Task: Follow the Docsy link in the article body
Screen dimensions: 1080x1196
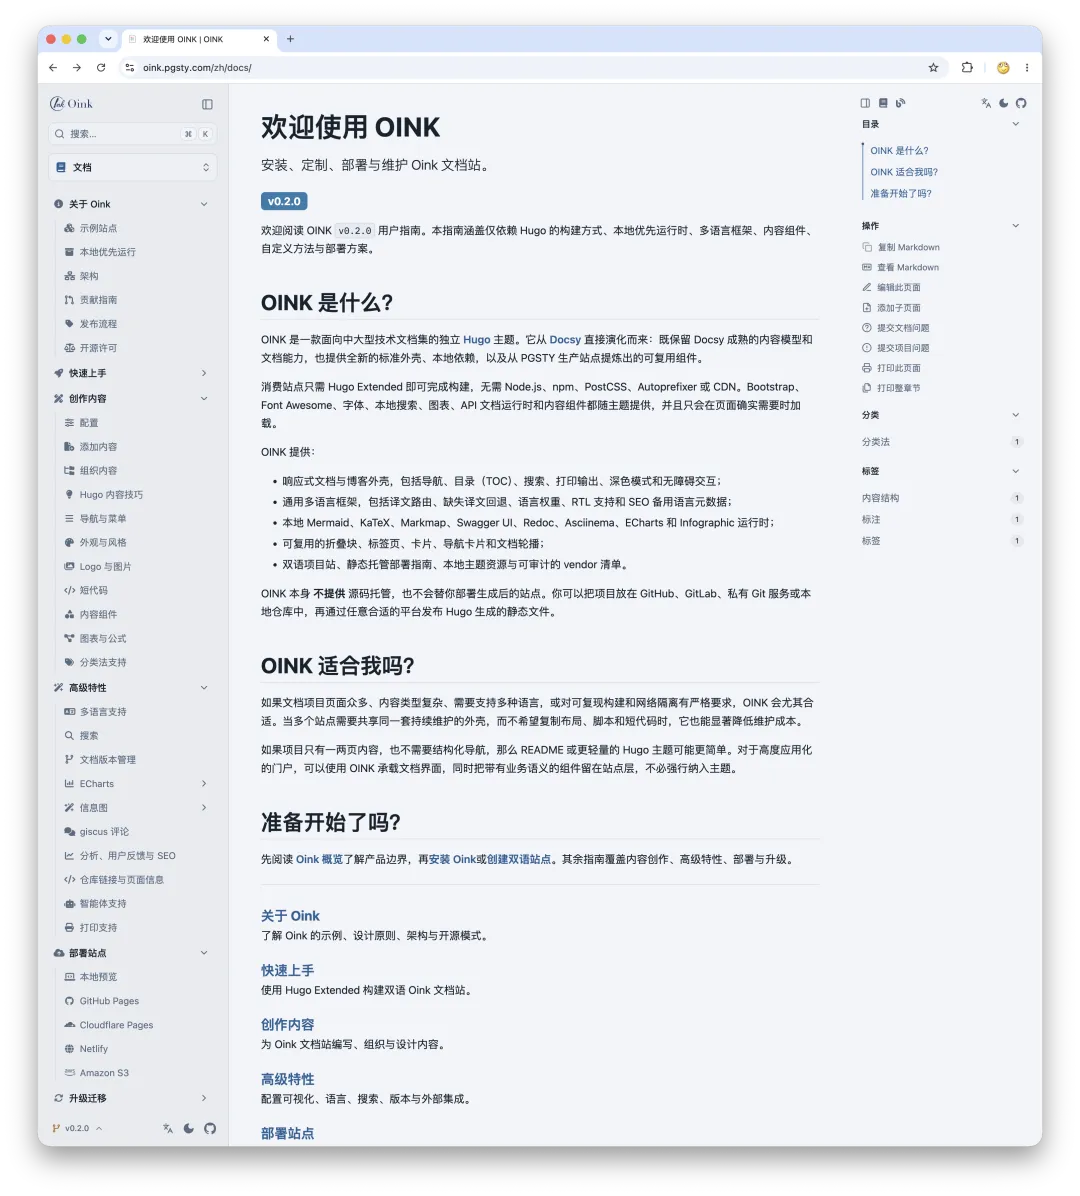Action: 565,339
